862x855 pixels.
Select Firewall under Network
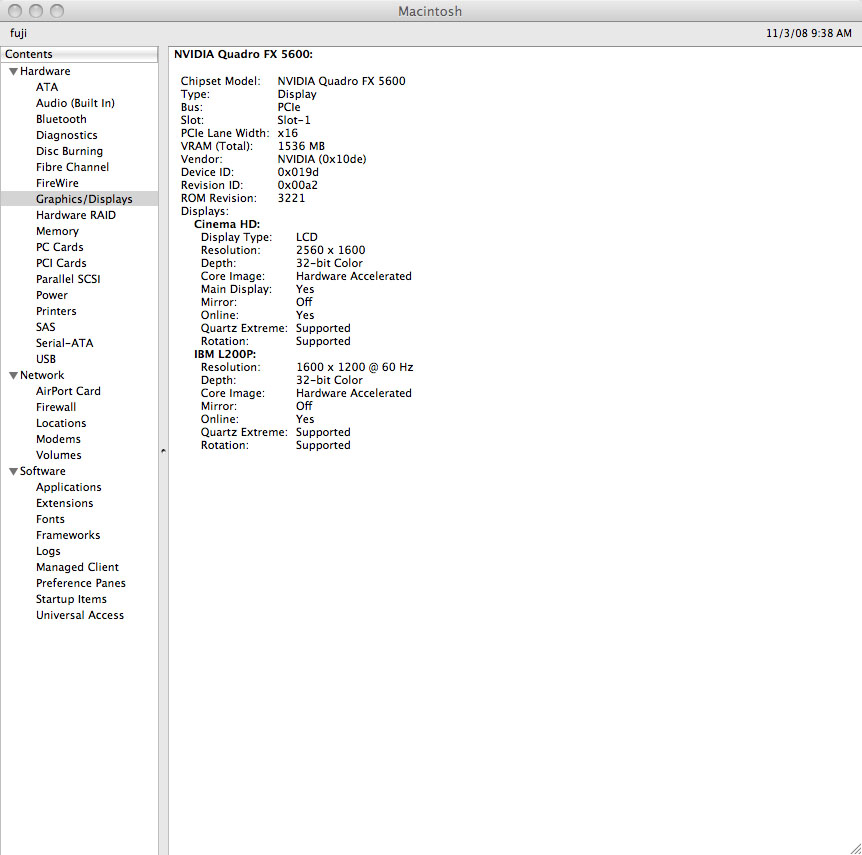pos(56,407)
